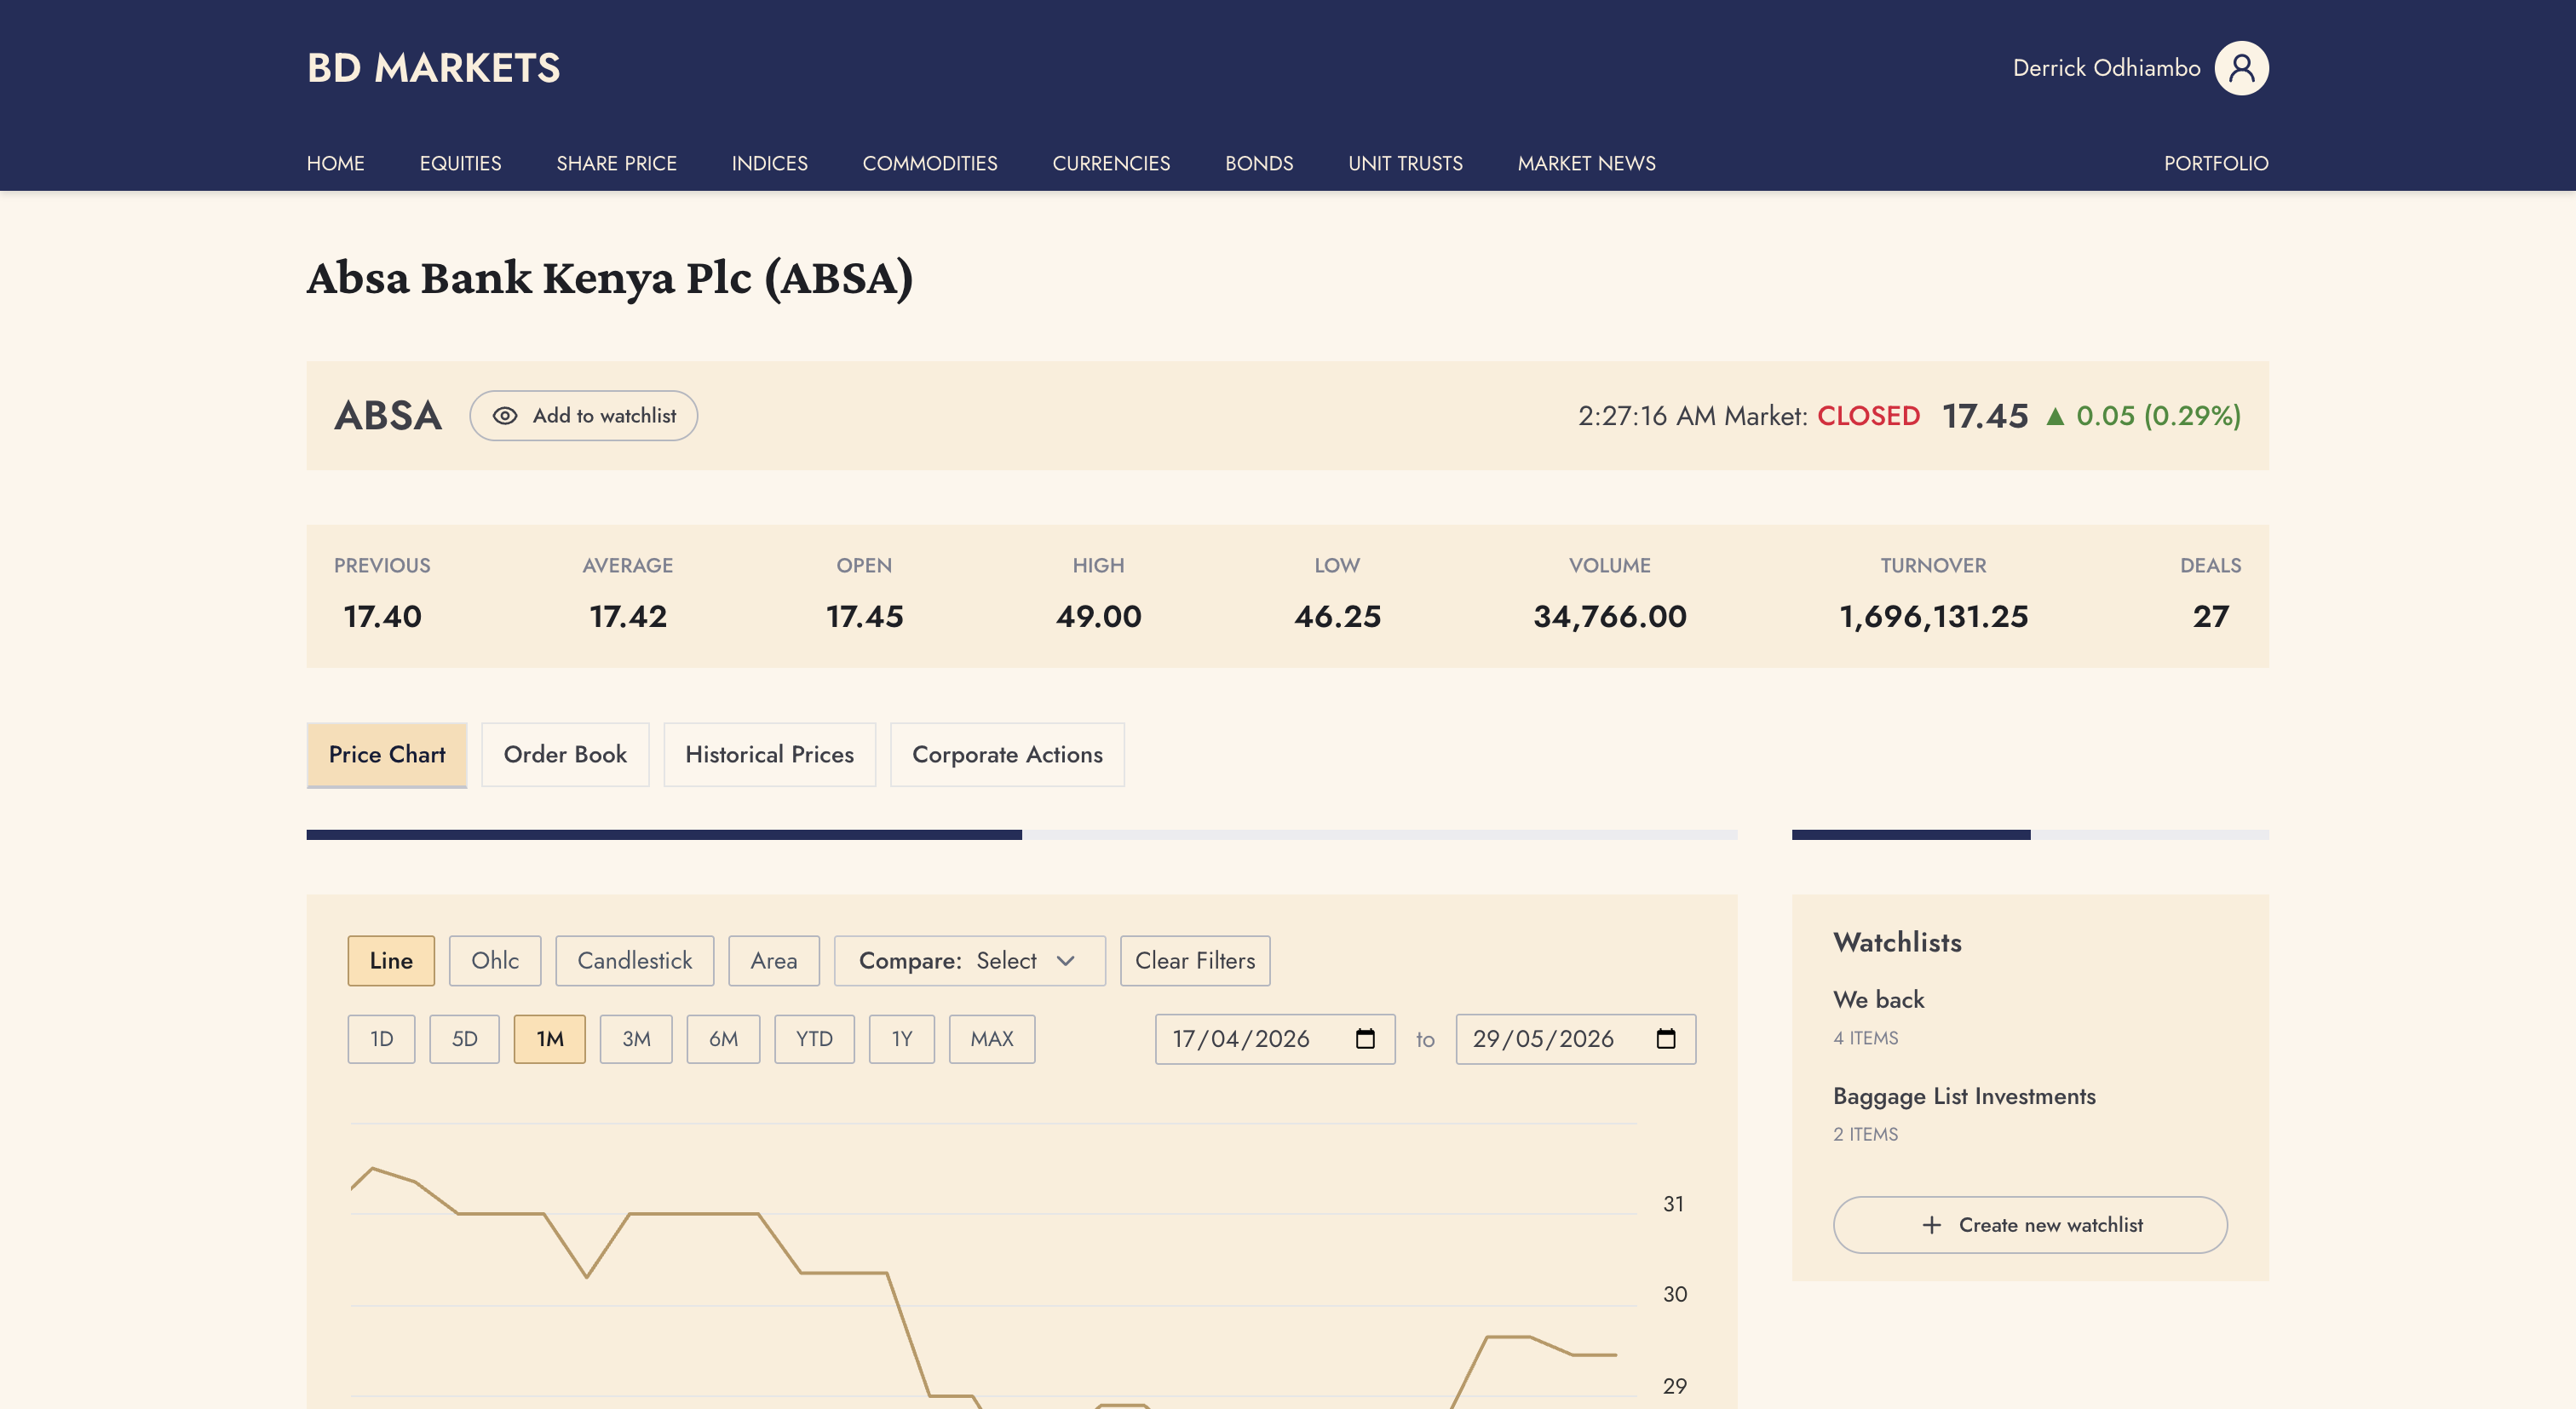Open the CURRENCIES menu item
The width and height of the screenshot is (2576, 1409).
coord(1111,163)
